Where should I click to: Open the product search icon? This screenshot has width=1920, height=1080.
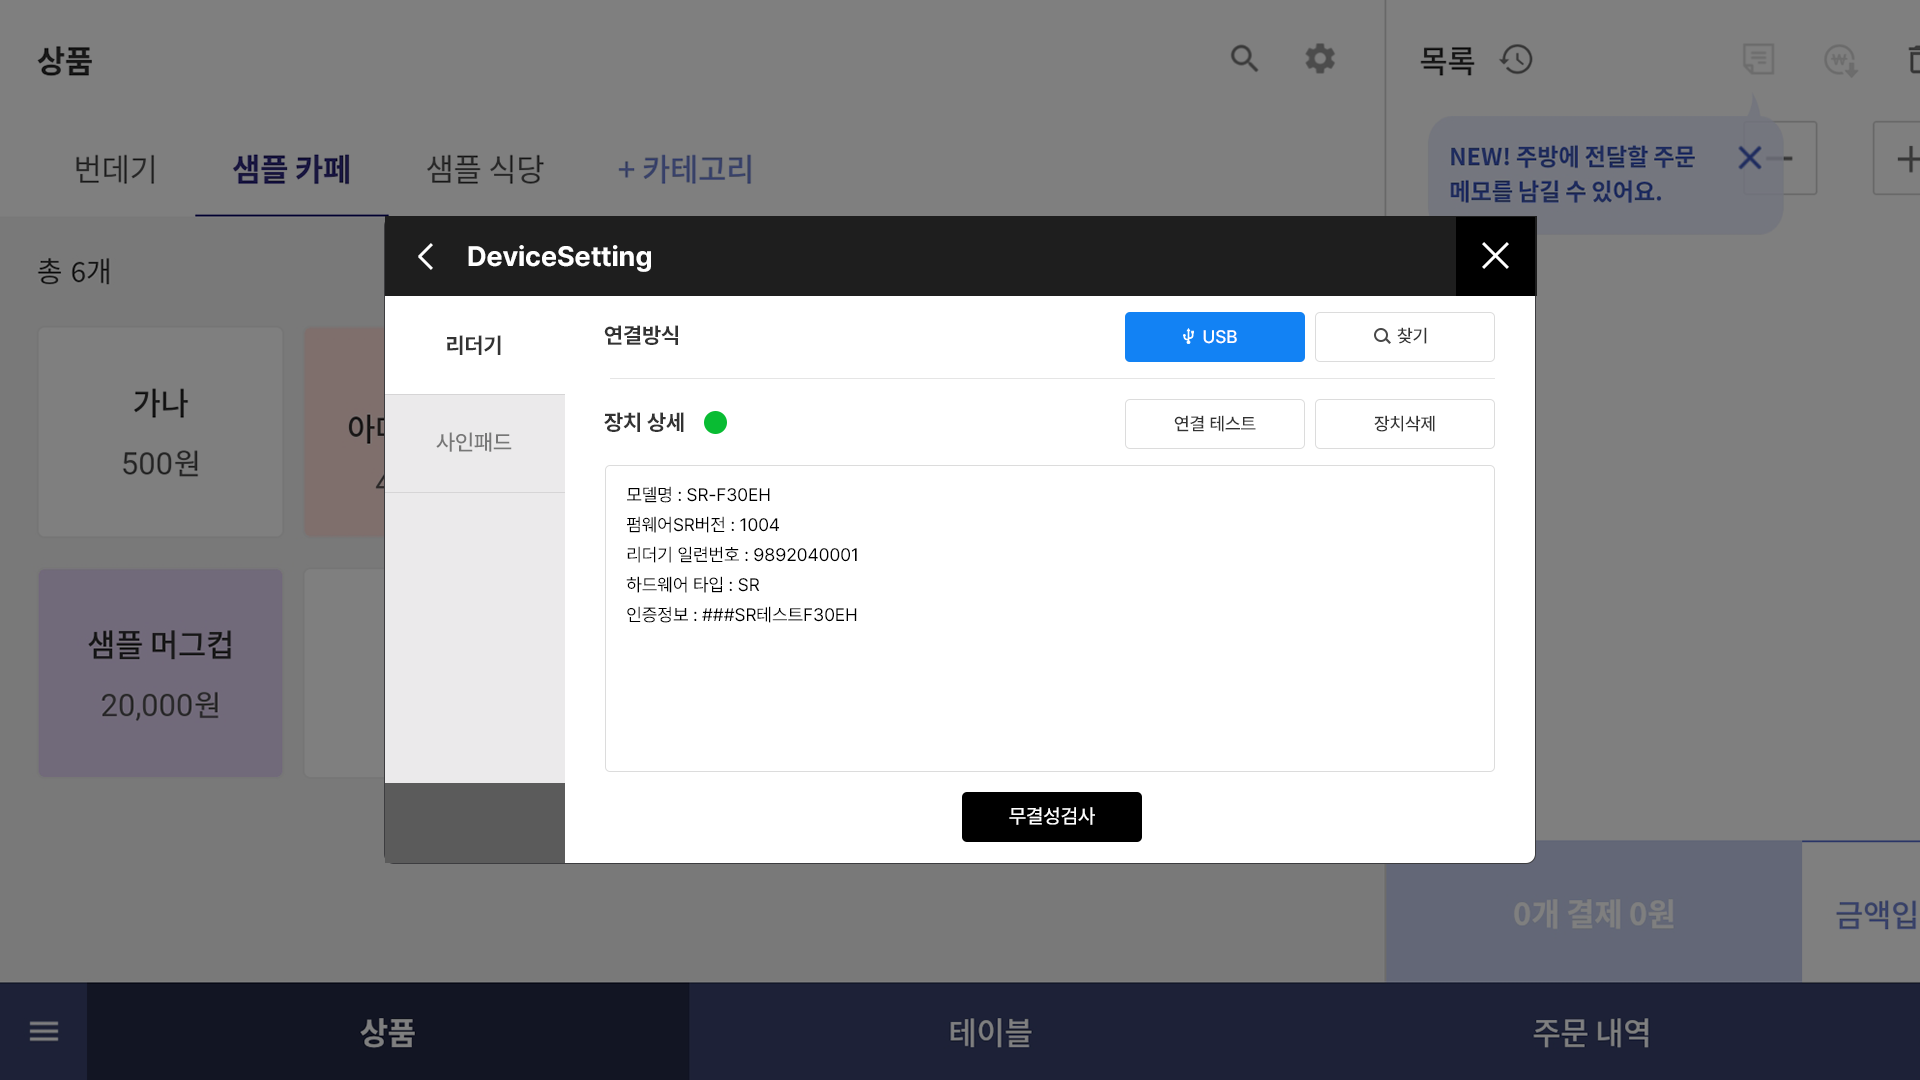(x=1244, y=59)
